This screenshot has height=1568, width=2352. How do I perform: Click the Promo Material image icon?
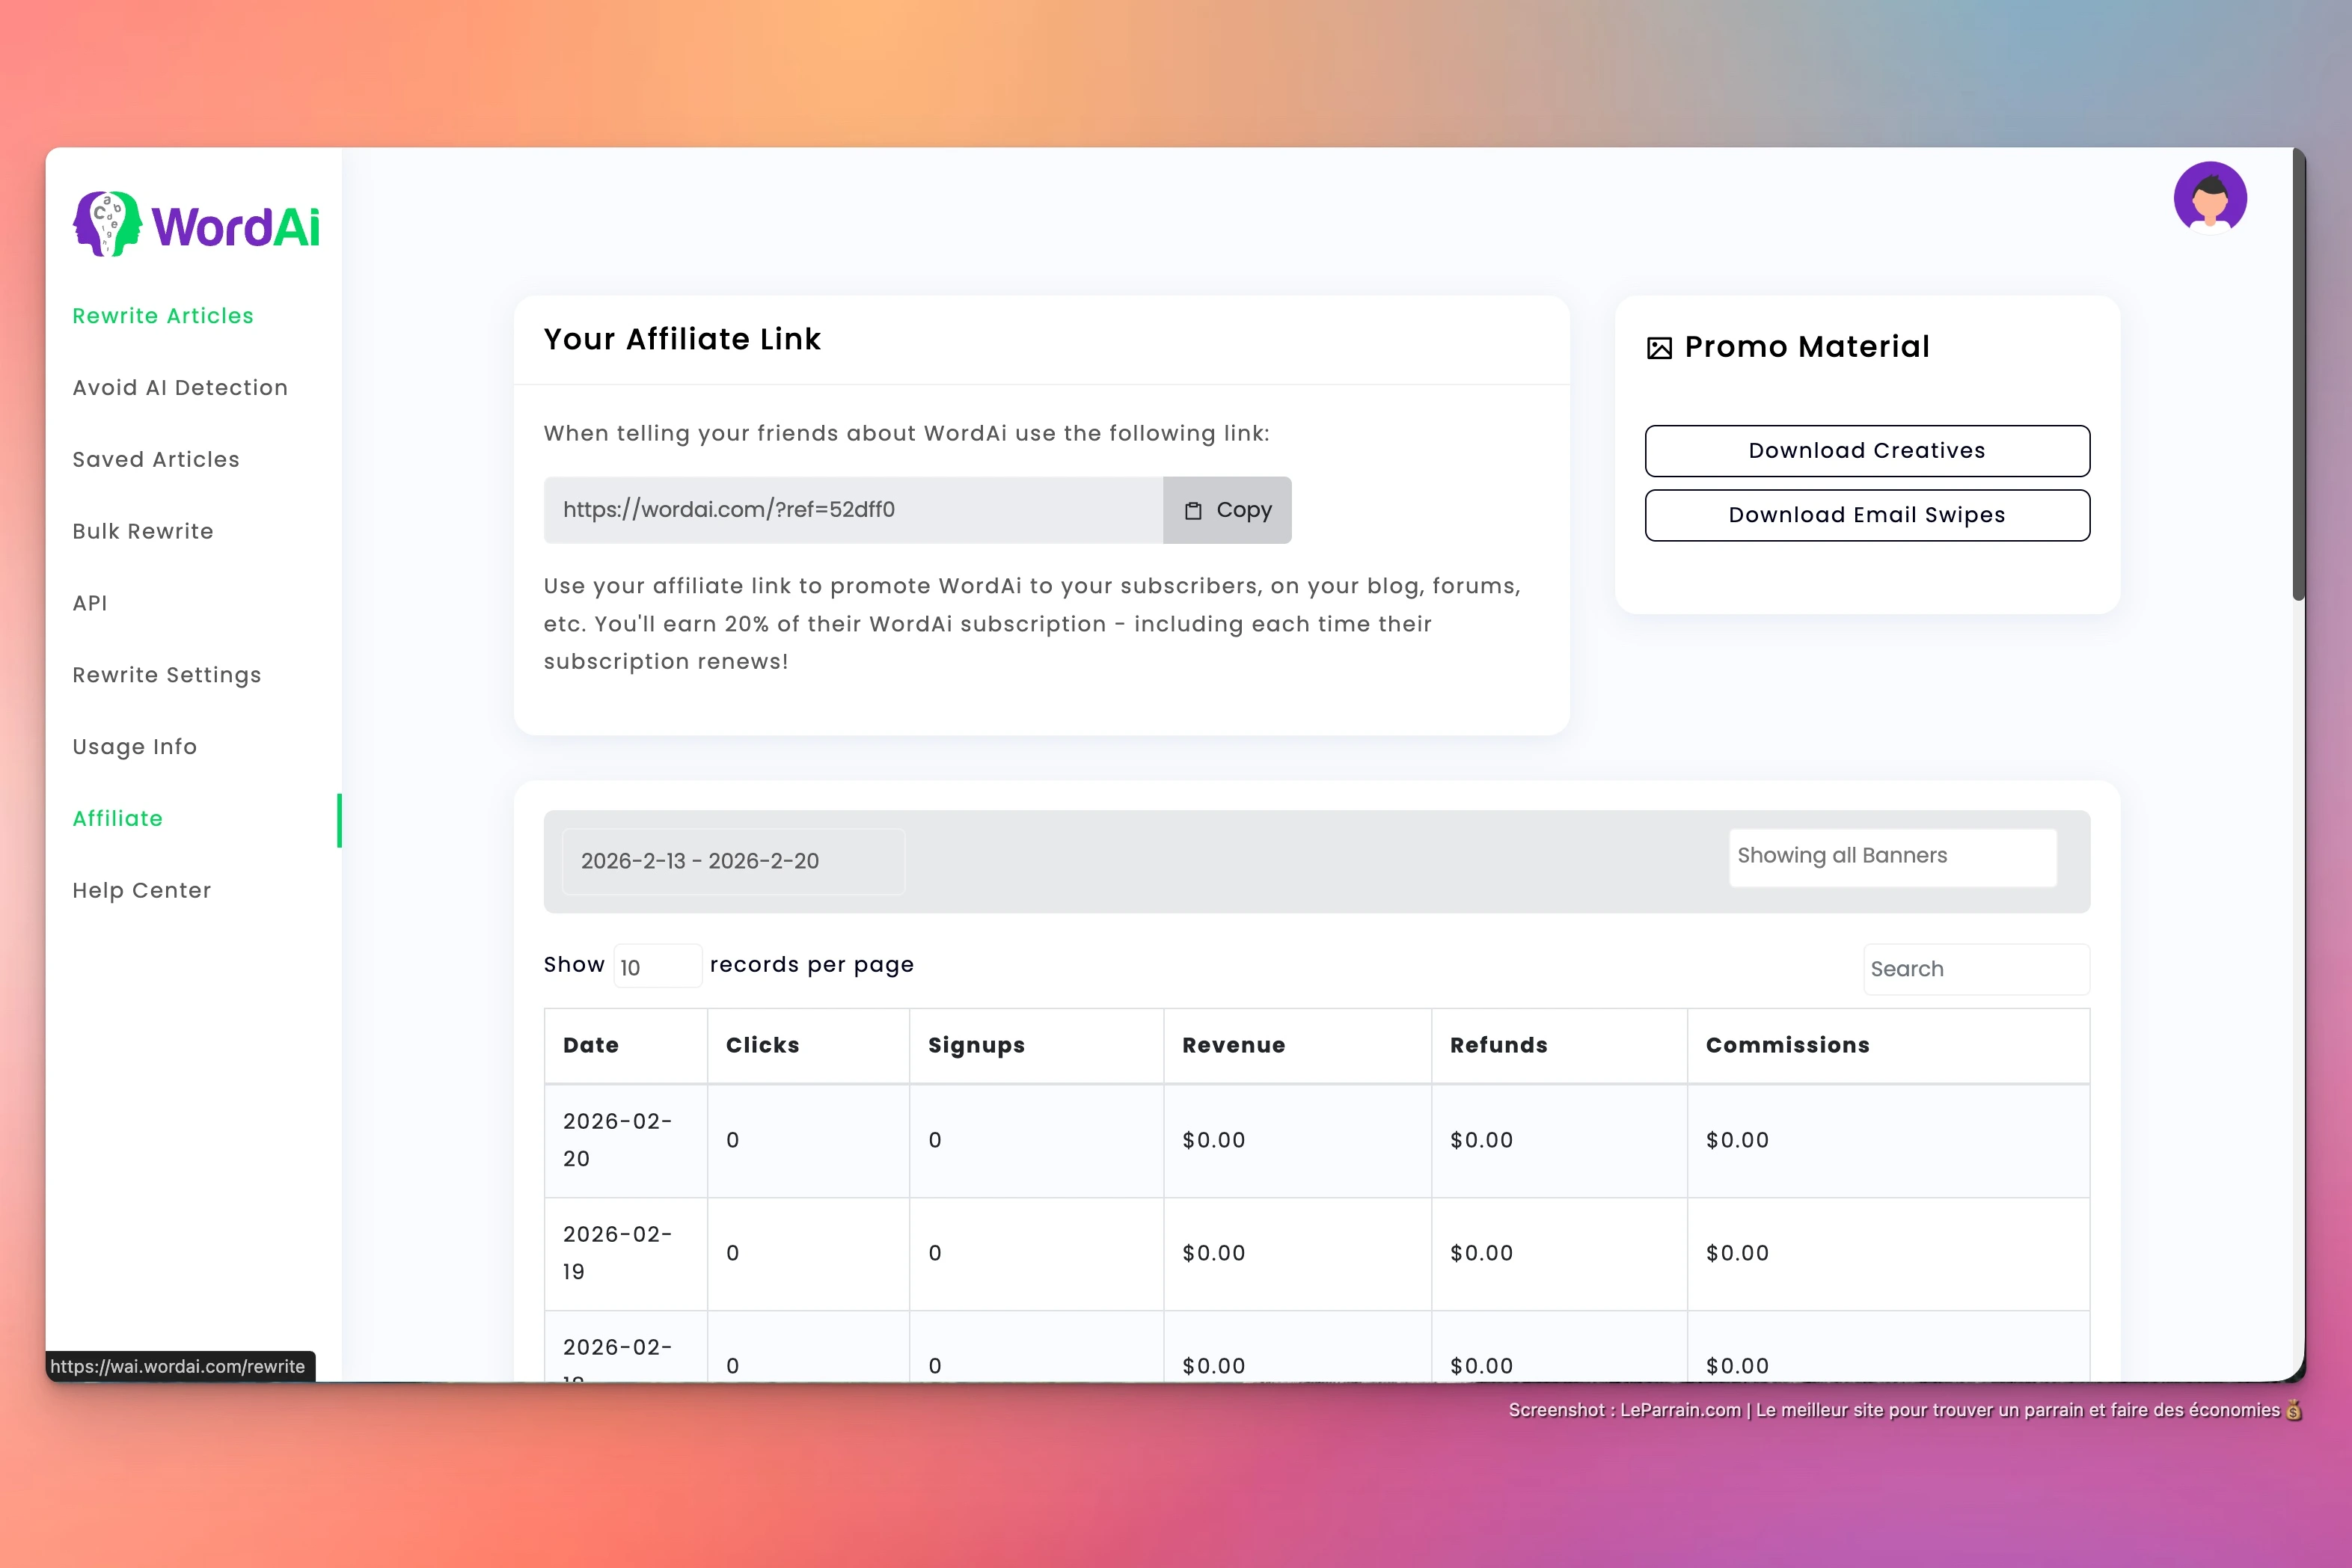(x=1659, y=348)
